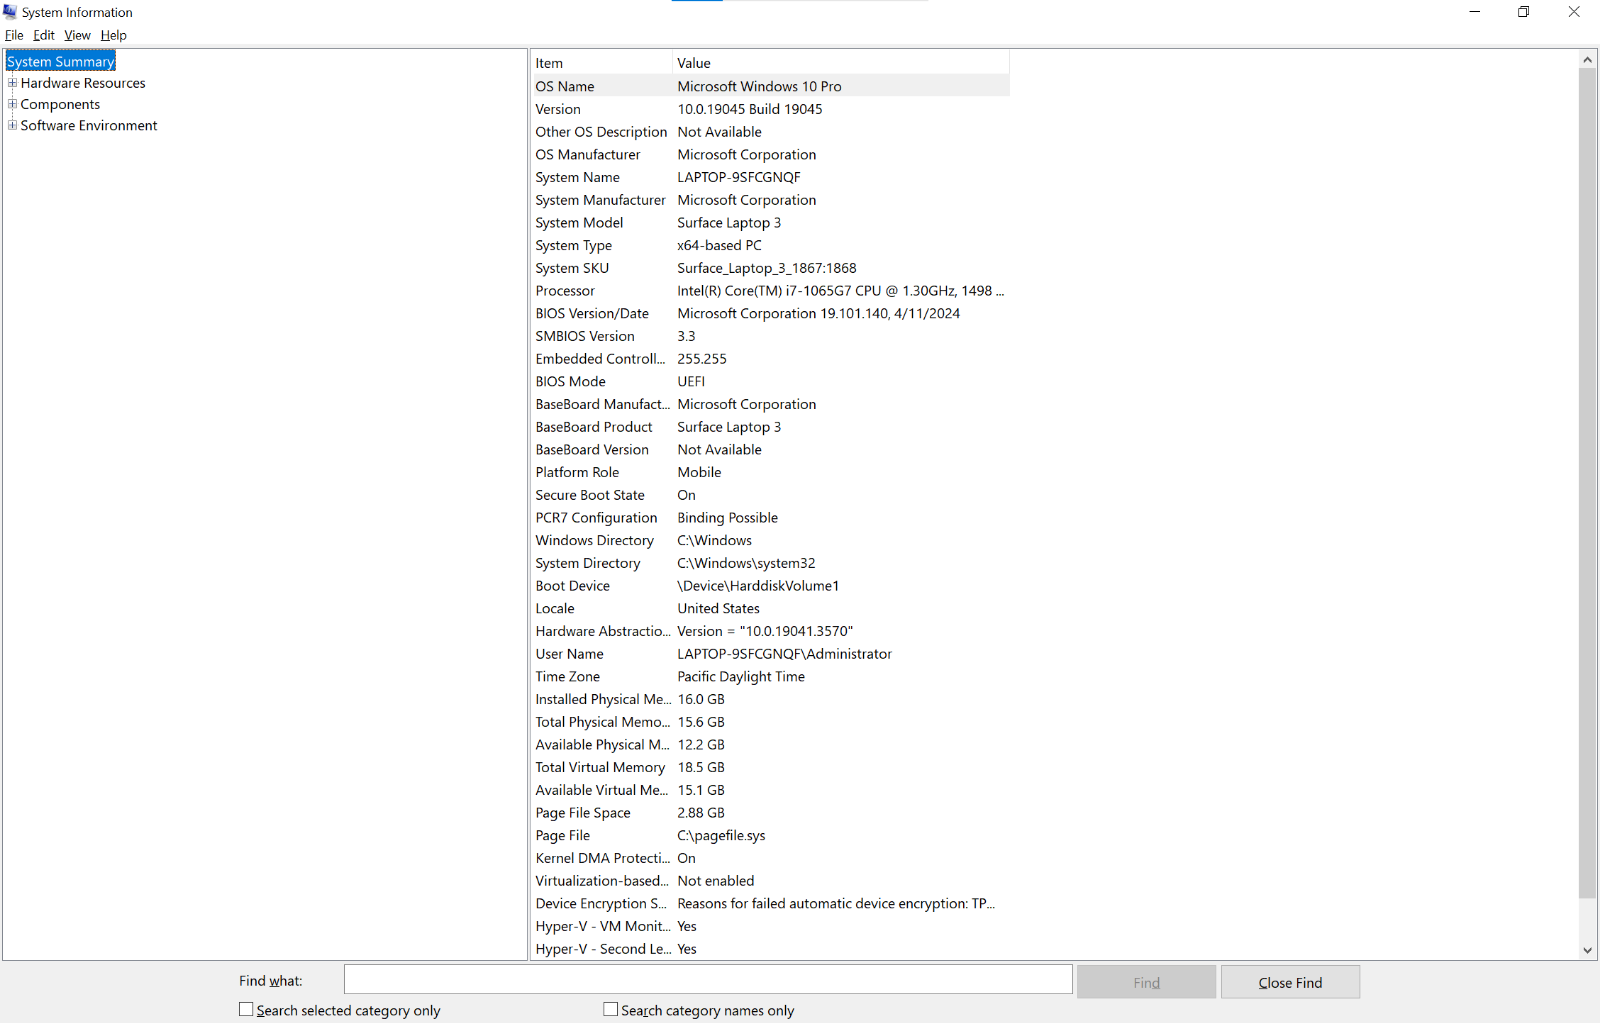Viewport: 1600px width, 1023px height.
Task: Click the Pacific Daylight Time value
Action: [x=741, y=677]
